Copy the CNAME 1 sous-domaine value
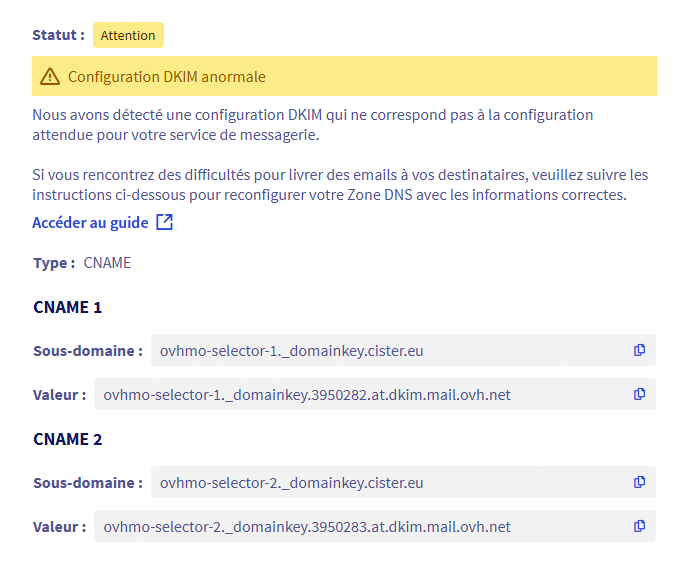This screenshot has width=693, height=569. 639,350
